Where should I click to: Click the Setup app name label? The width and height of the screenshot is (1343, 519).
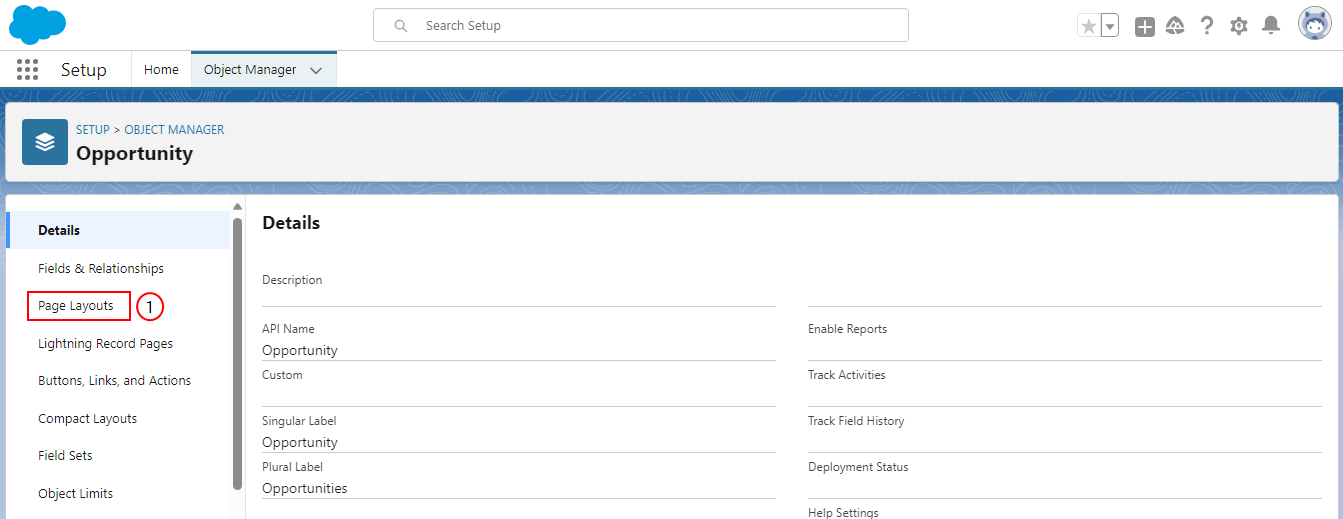click(83, 70)
